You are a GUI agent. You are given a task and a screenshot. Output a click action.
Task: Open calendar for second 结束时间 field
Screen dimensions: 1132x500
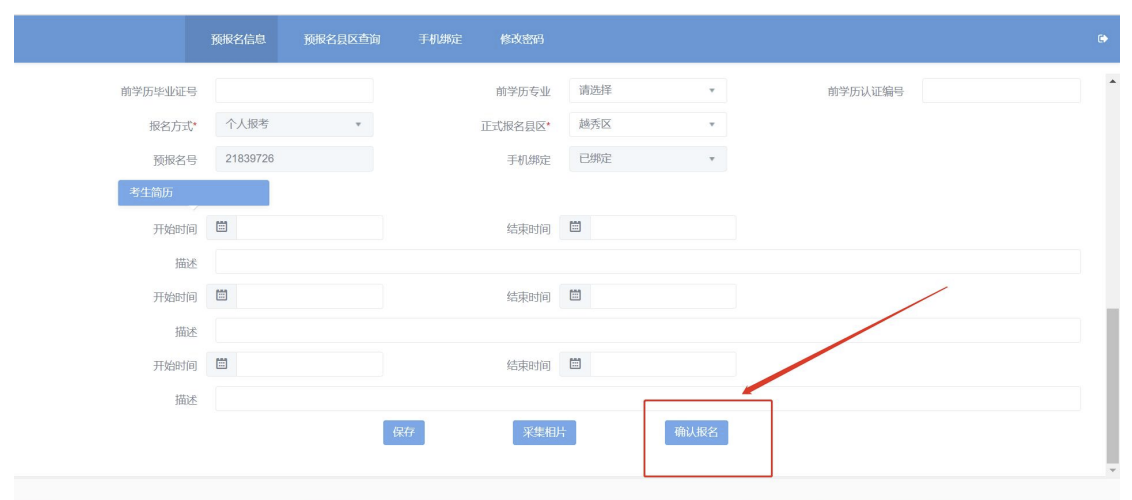(x=575, y=296)
